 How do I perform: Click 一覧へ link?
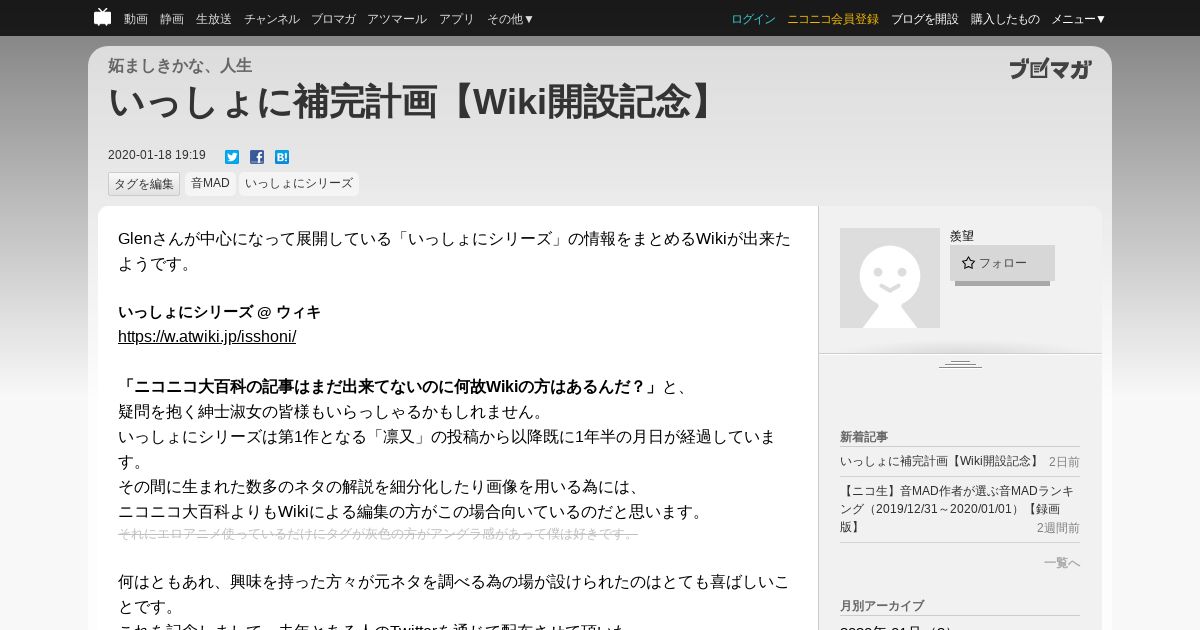pos(1062,563)
